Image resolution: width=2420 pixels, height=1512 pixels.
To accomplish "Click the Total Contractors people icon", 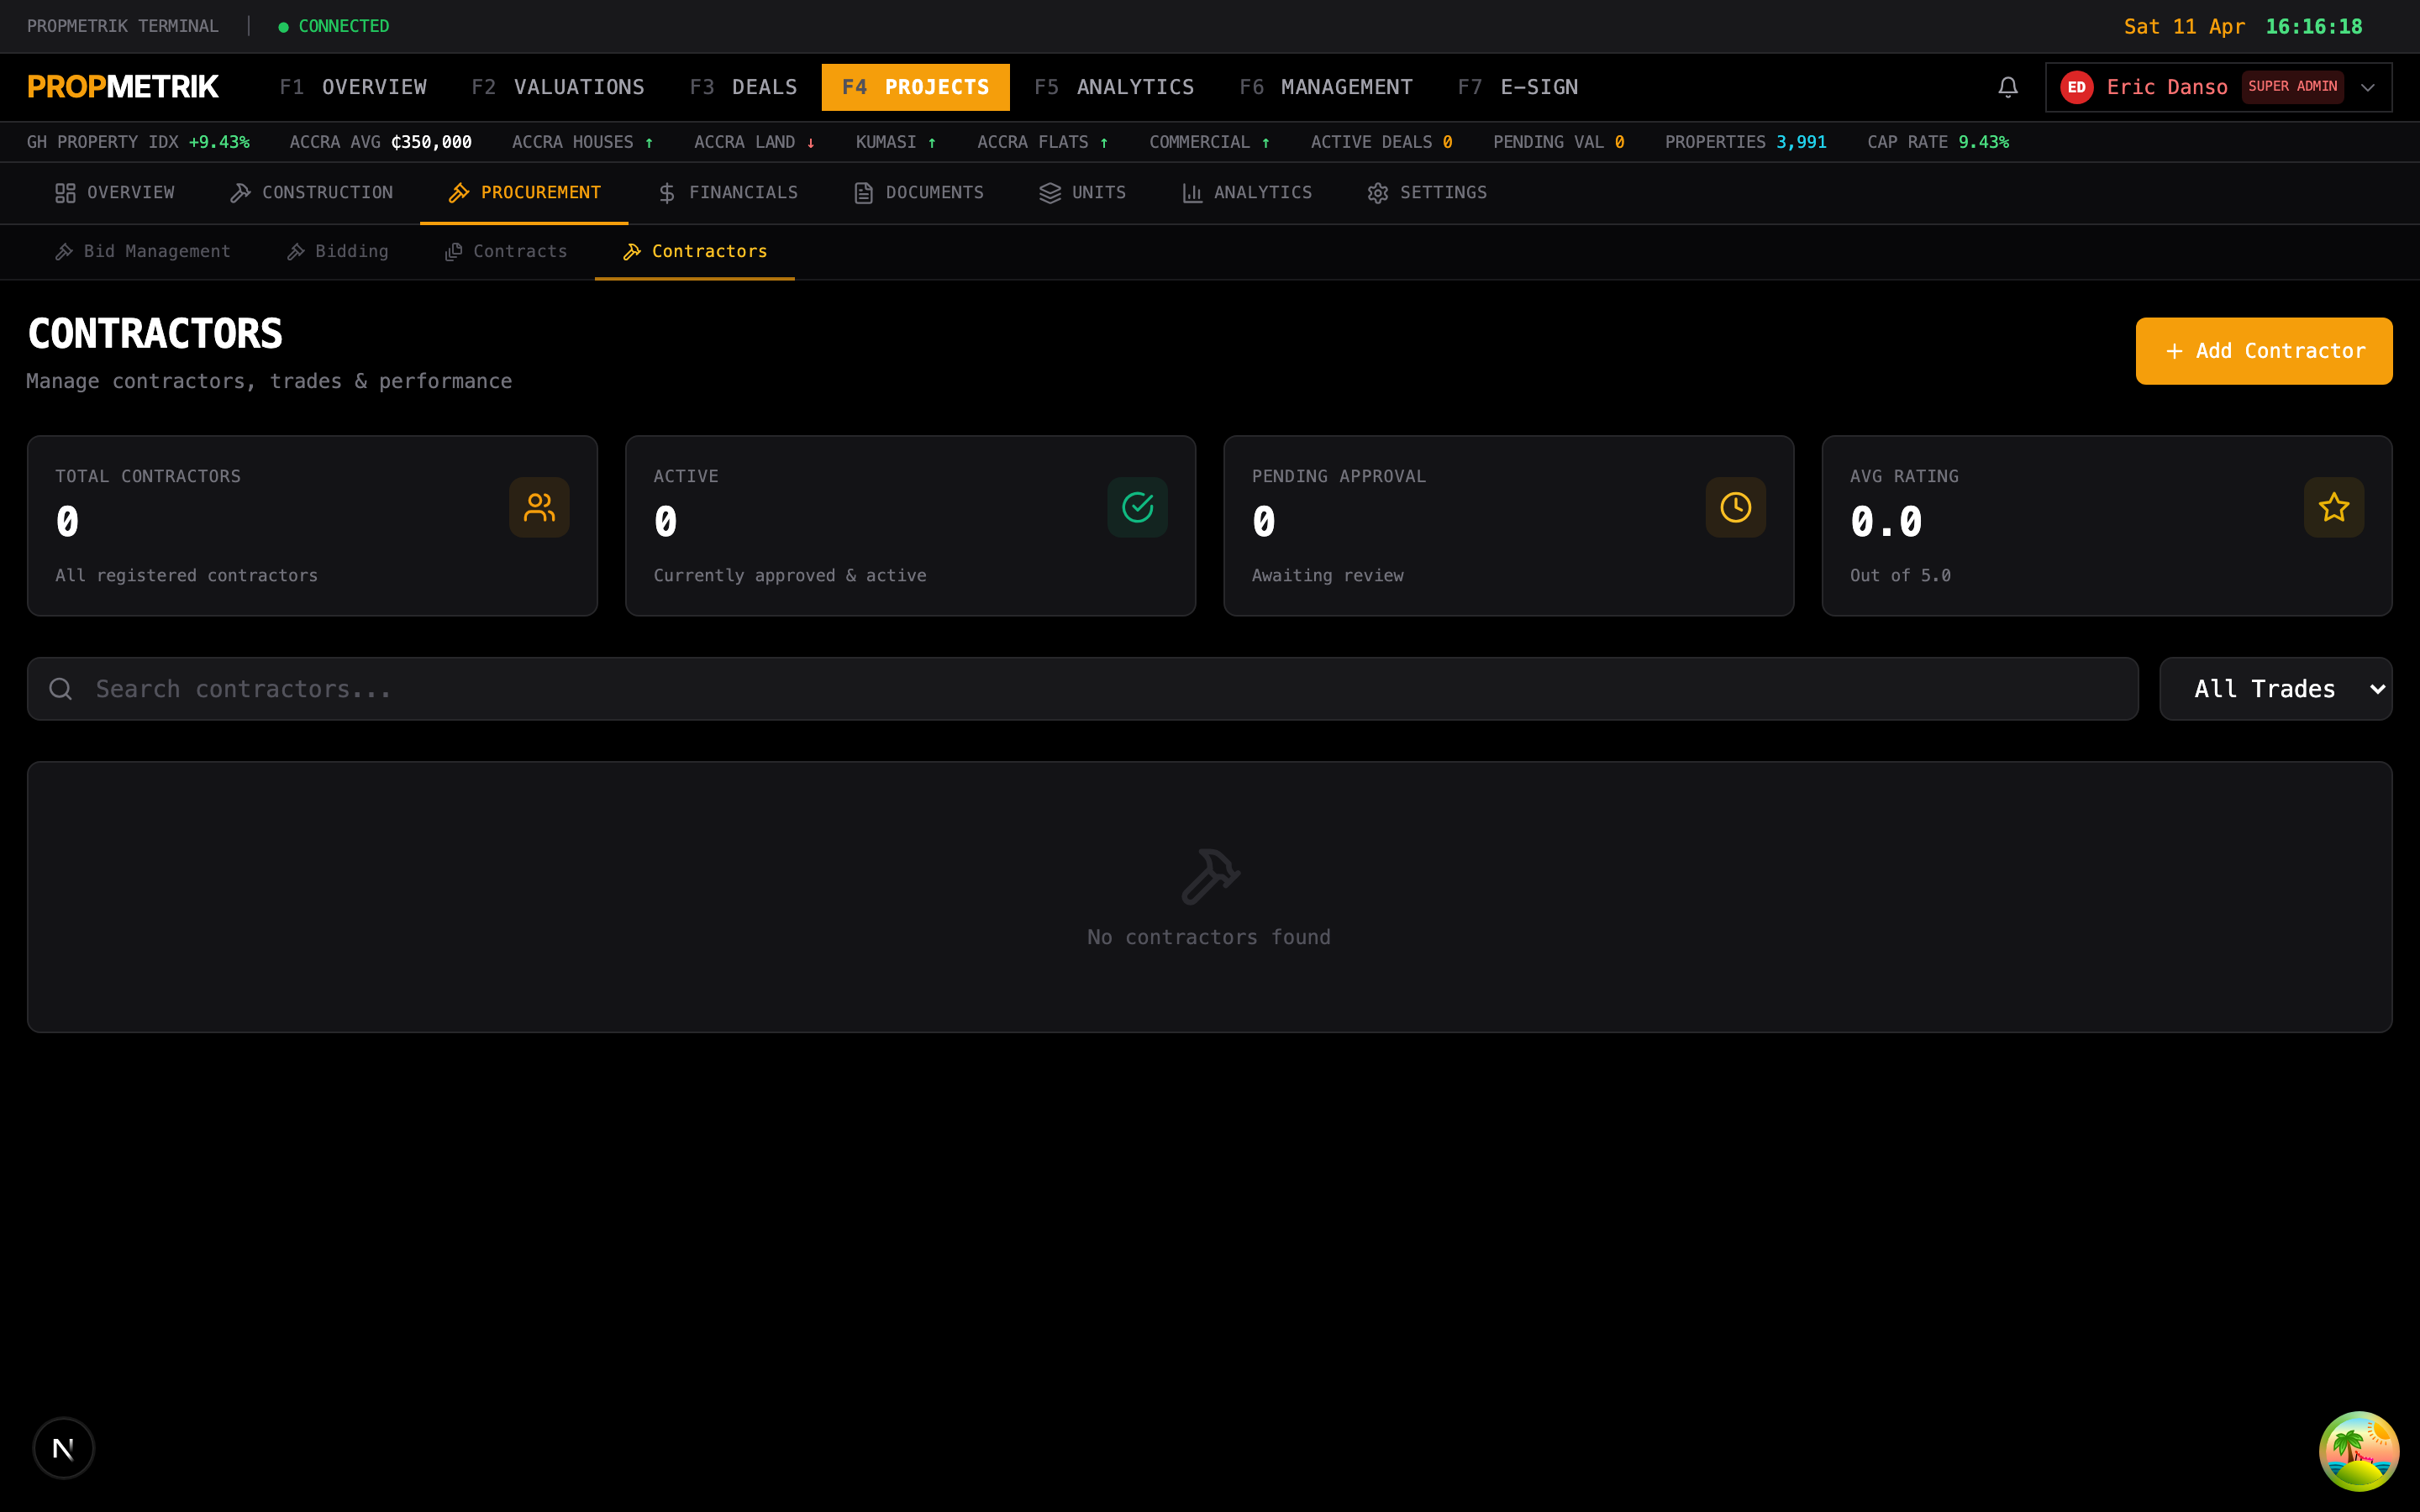I will click(x=539, y=507).
